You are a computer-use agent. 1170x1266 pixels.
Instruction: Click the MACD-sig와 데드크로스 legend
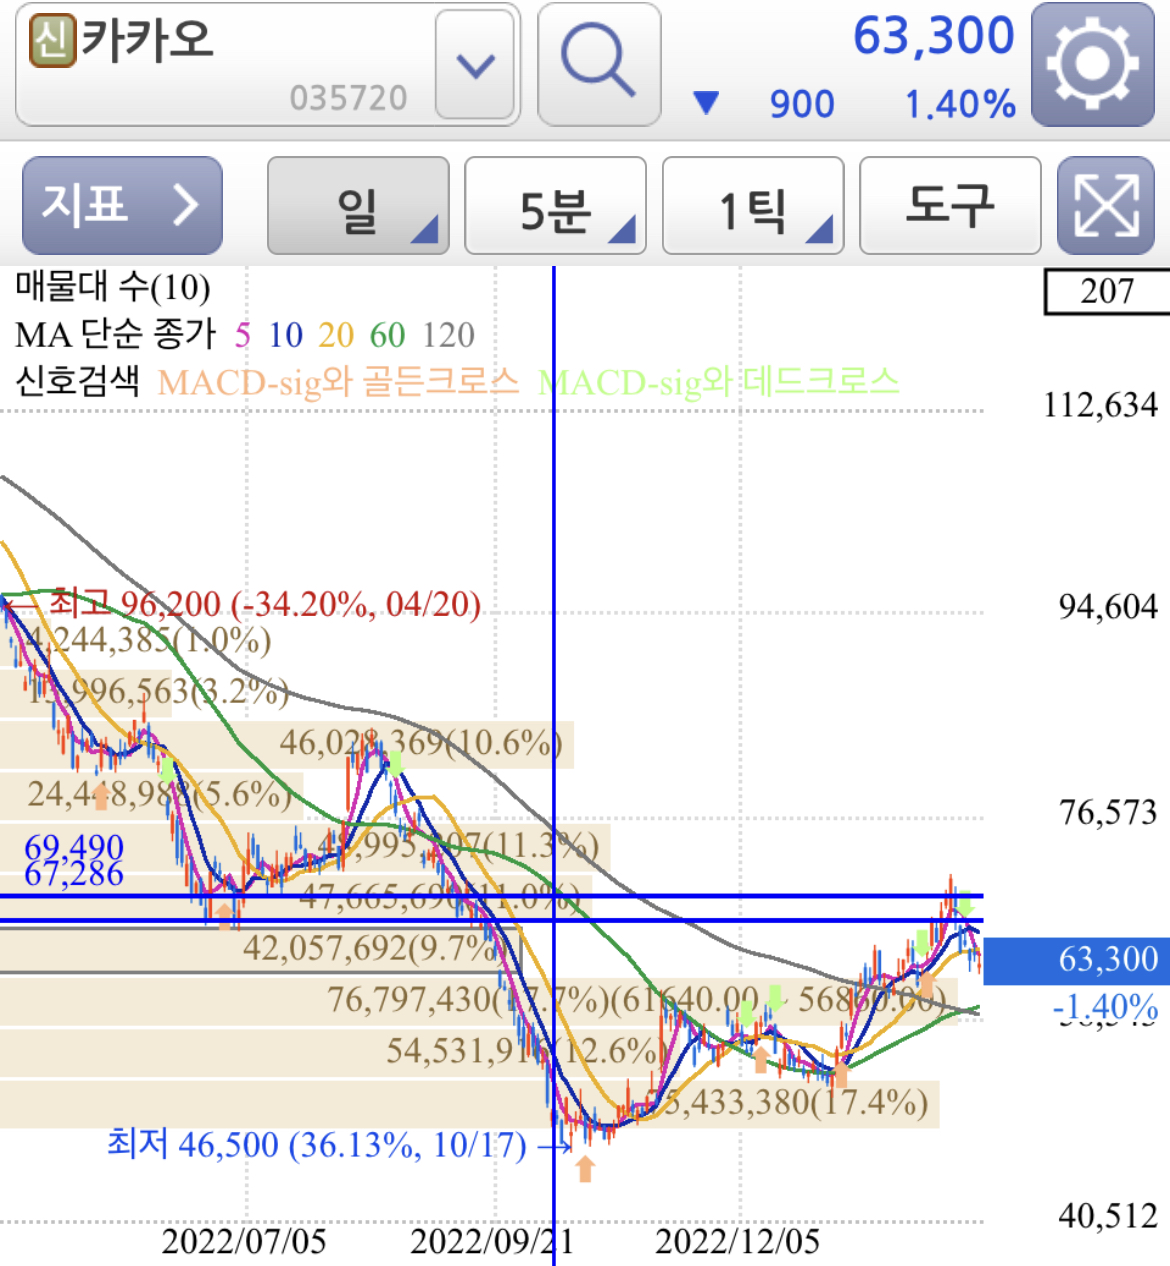(x=719, y=382)
